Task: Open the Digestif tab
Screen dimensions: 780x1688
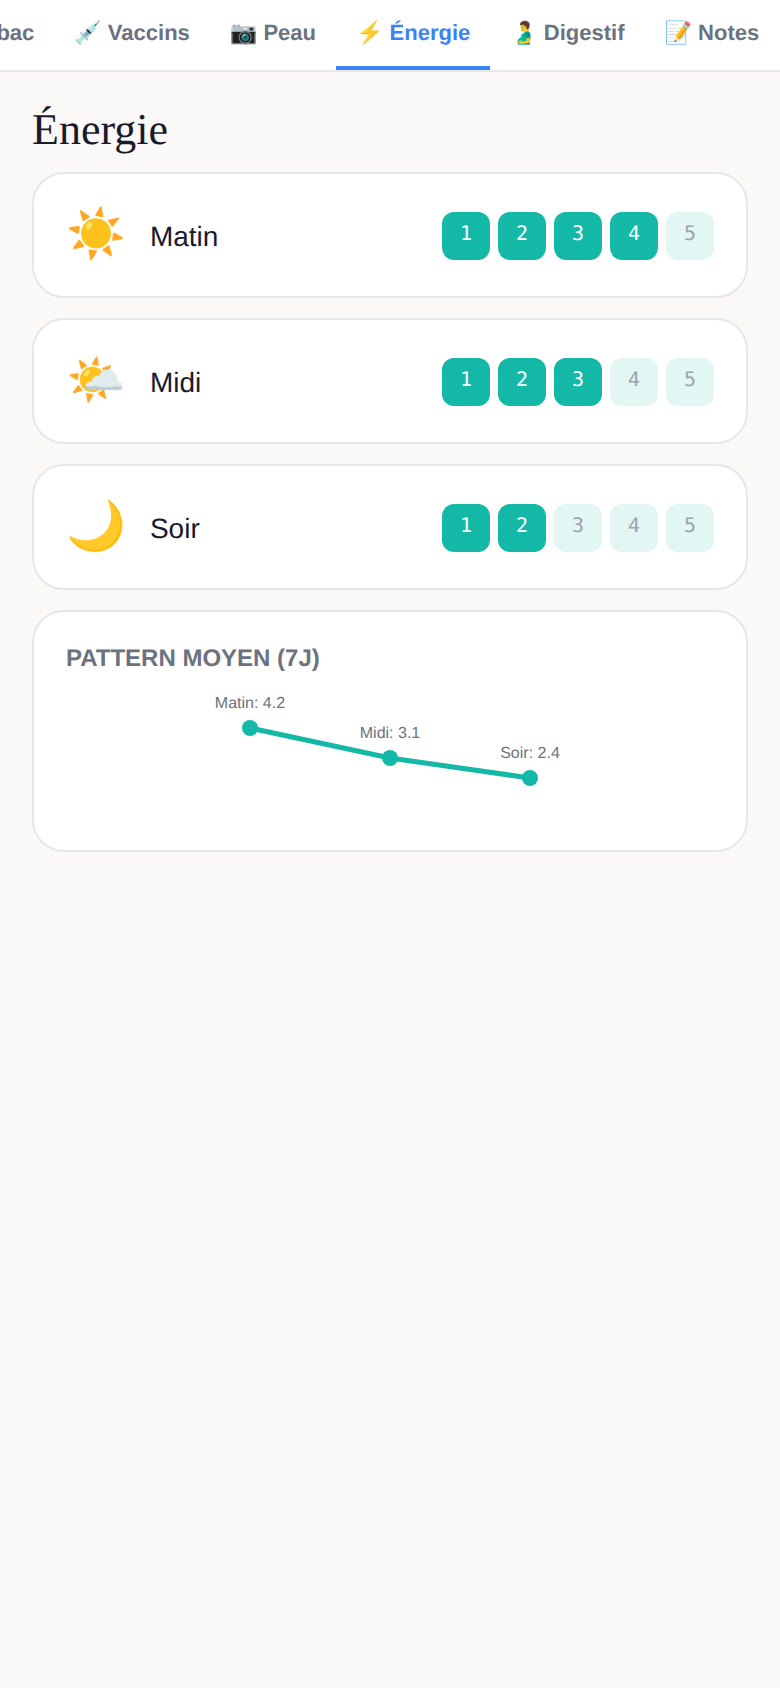Action: [x=568, y=33]
